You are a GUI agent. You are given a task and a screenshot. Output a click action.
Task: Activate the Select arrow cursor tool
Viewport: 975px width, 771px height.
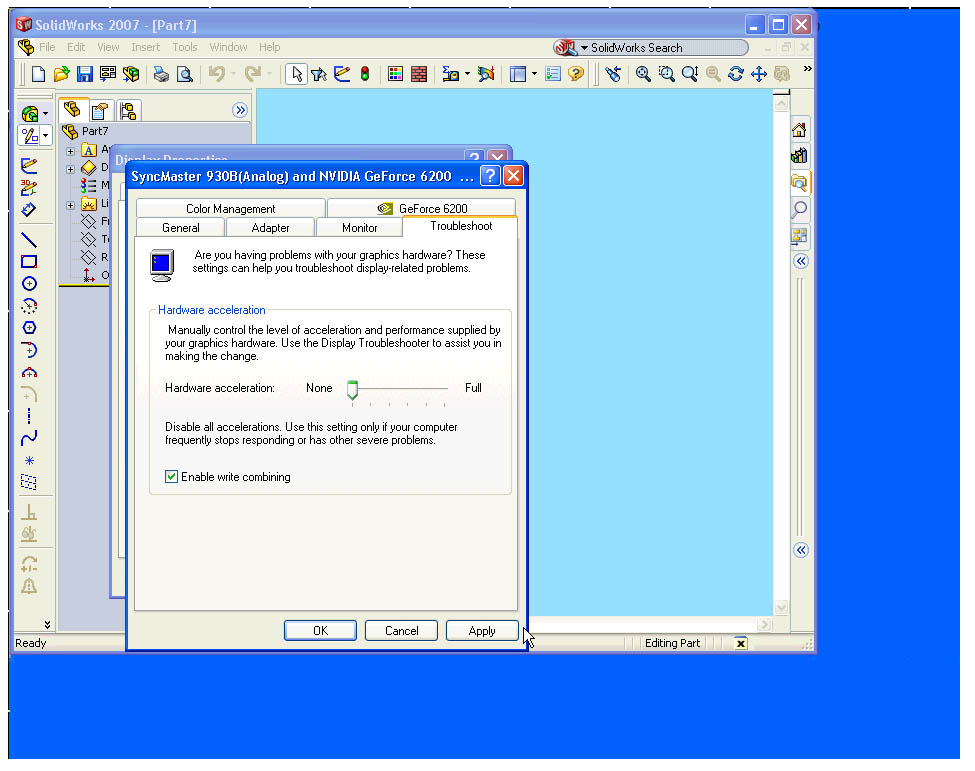point(297,75)
